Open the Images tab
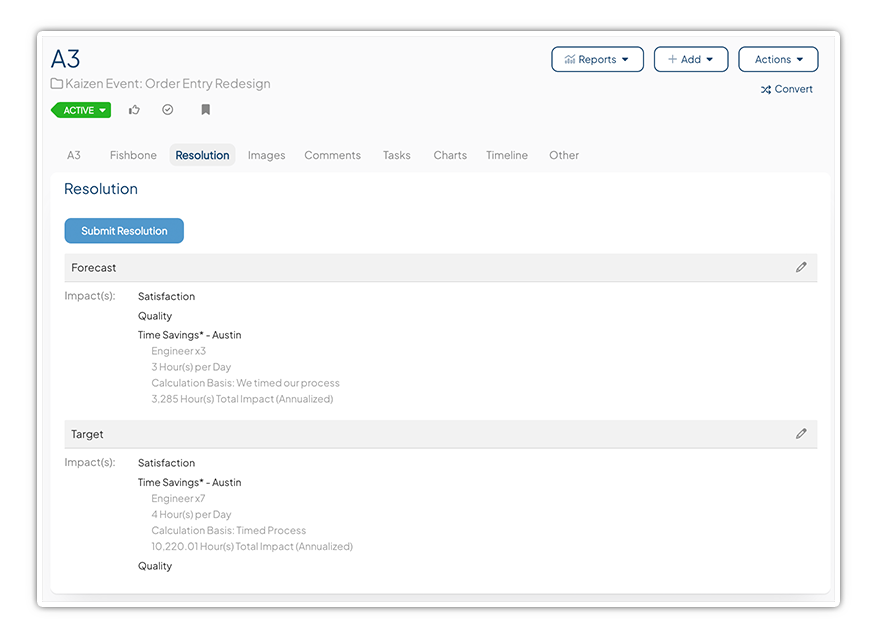This screenshot has height=639, width=875. [266, 156]
